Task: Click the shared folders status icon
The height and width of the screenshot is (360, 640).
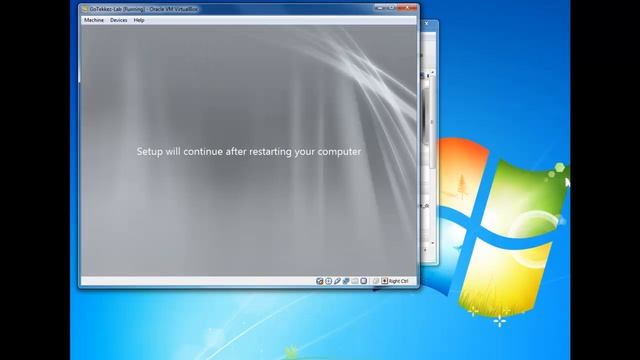Action: click(x=355, y=281)
